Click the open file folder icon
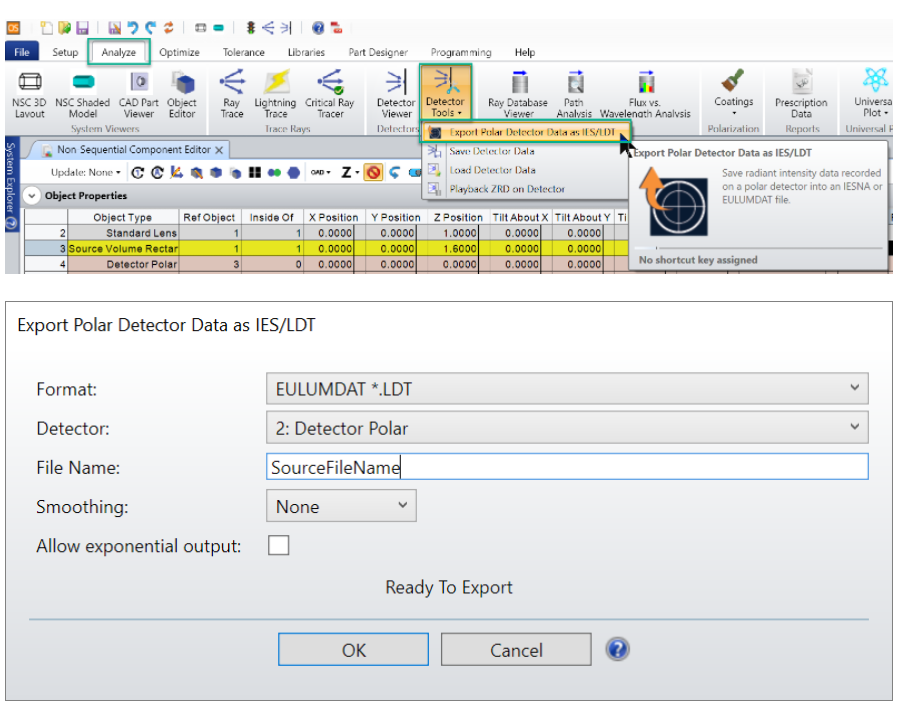 64,28
